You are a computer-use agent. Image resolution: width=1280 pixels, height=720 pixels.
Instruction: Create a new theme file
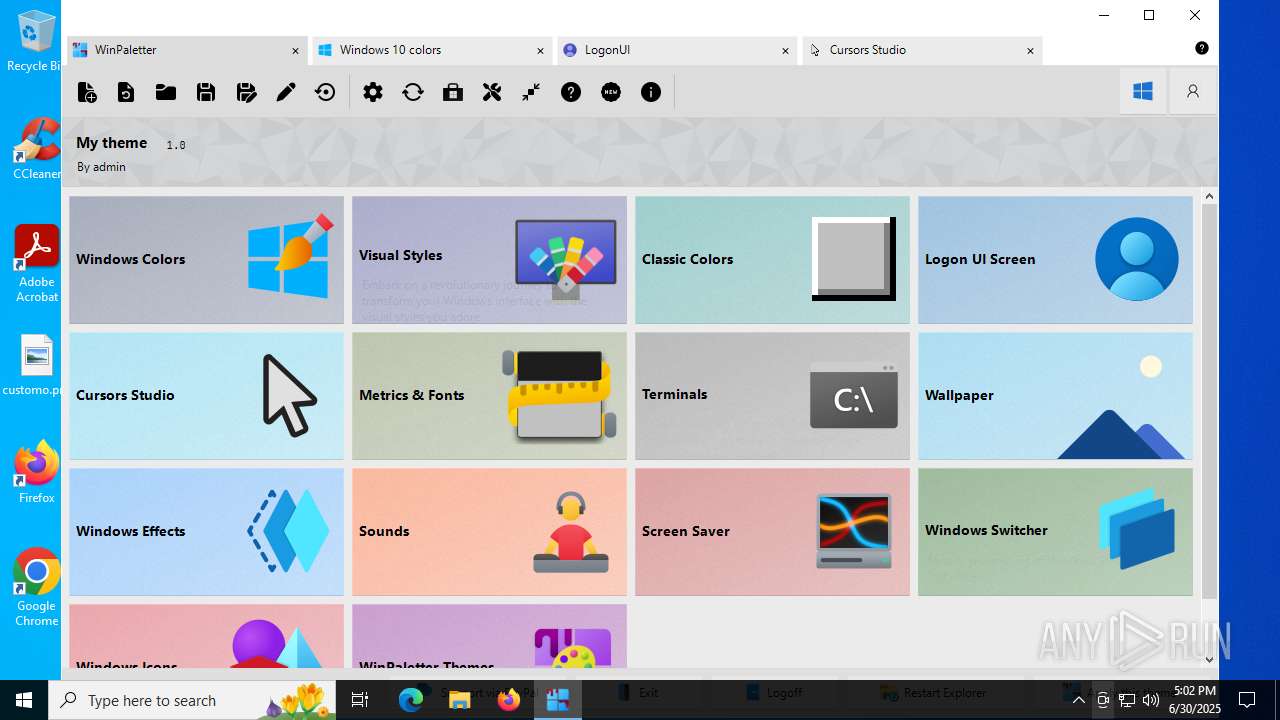(87, 92)
